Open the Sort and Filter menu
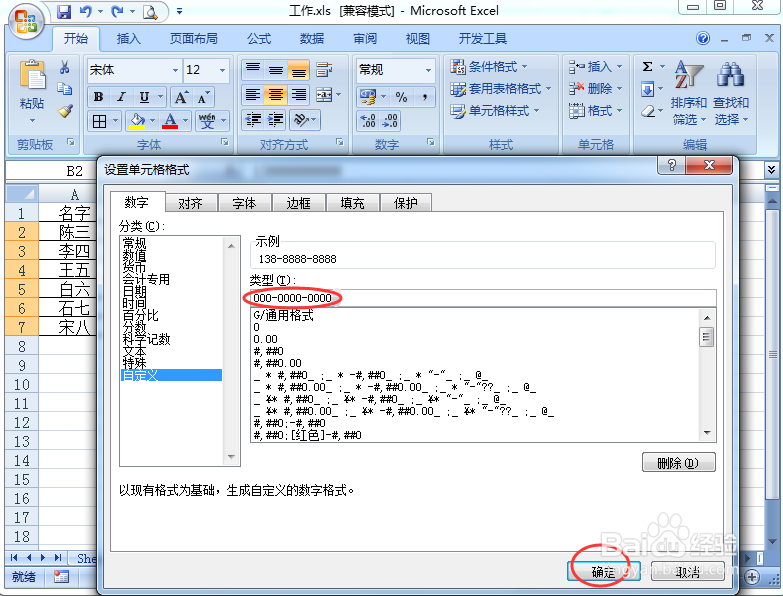 click(x=689, y=94)
